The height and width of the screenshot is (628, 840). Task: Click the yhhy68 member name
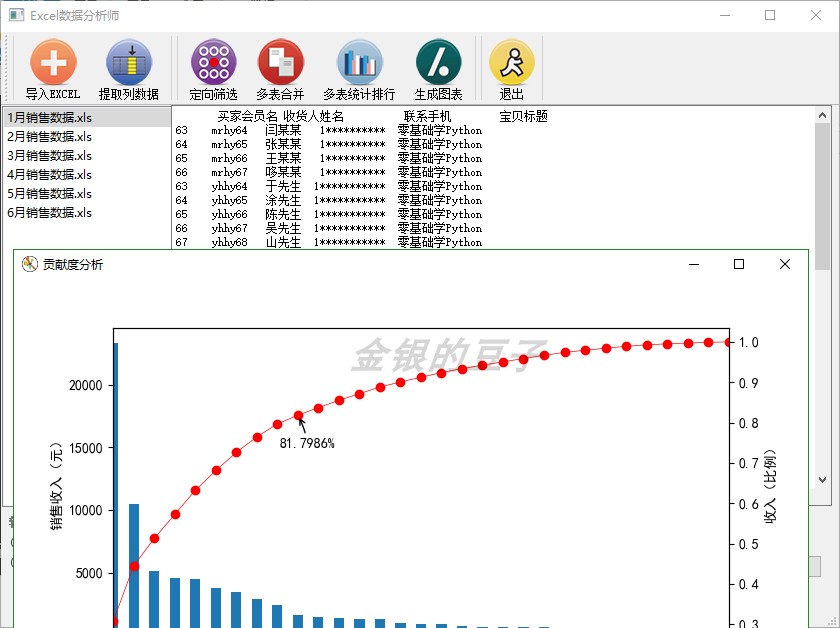(229, 242)
